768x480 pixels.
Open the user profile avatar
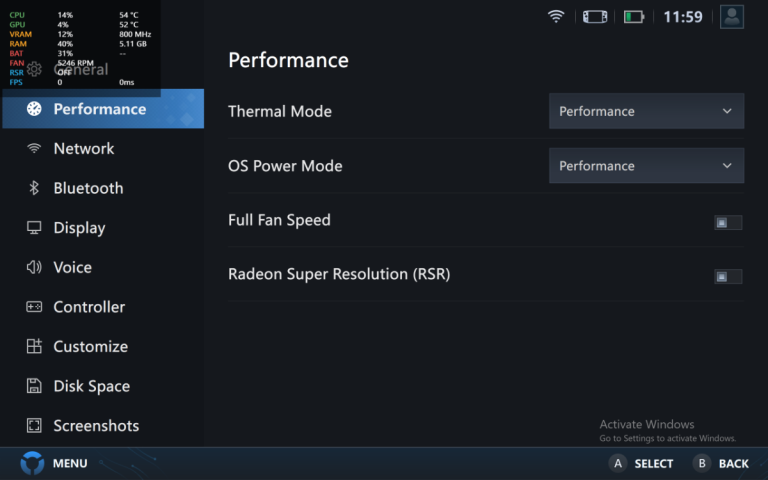pos(732,16)
